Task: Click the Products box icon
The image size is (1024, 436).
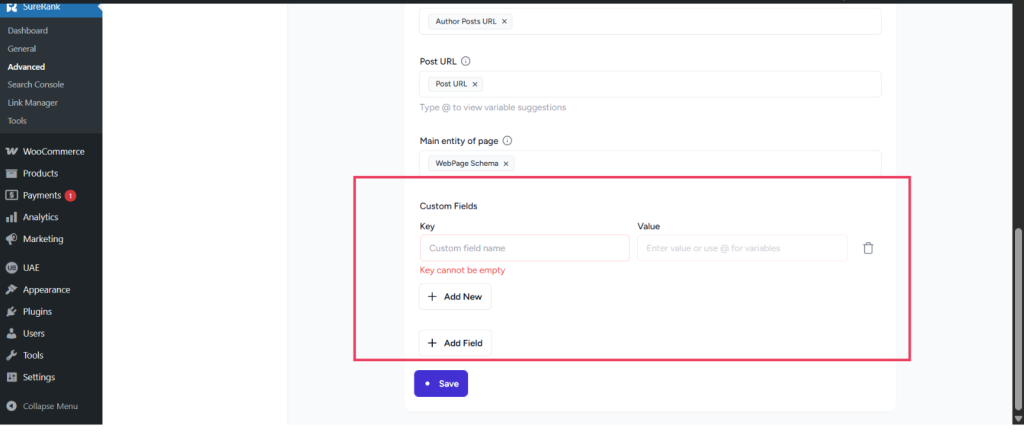Action: point(11,174)
